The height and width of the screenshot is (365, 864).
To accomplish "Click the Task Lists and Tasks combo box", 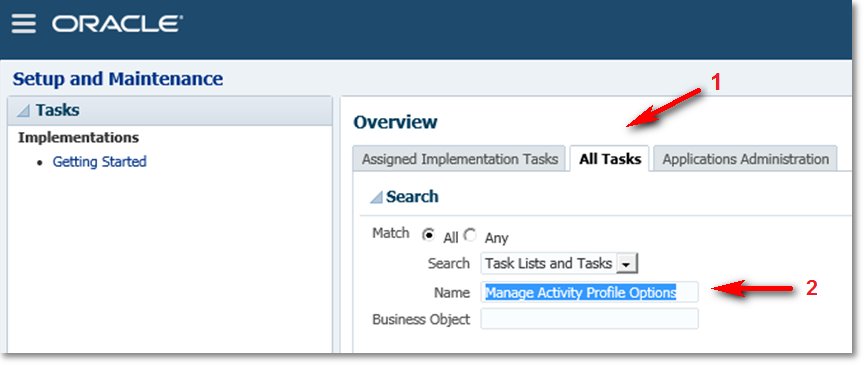I will 559,264.
